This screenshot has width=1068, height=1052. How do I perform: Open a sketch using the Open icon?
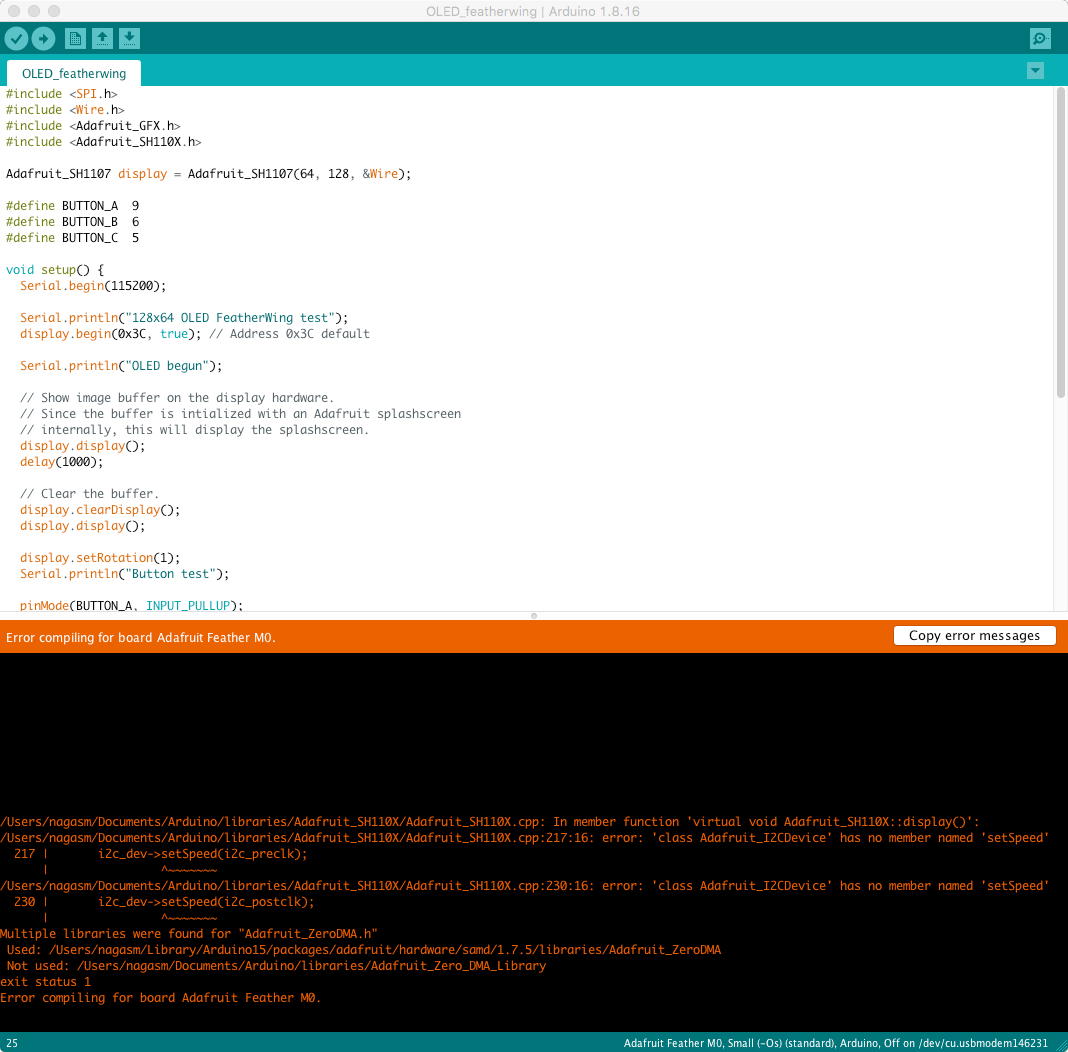click(102, 39)
